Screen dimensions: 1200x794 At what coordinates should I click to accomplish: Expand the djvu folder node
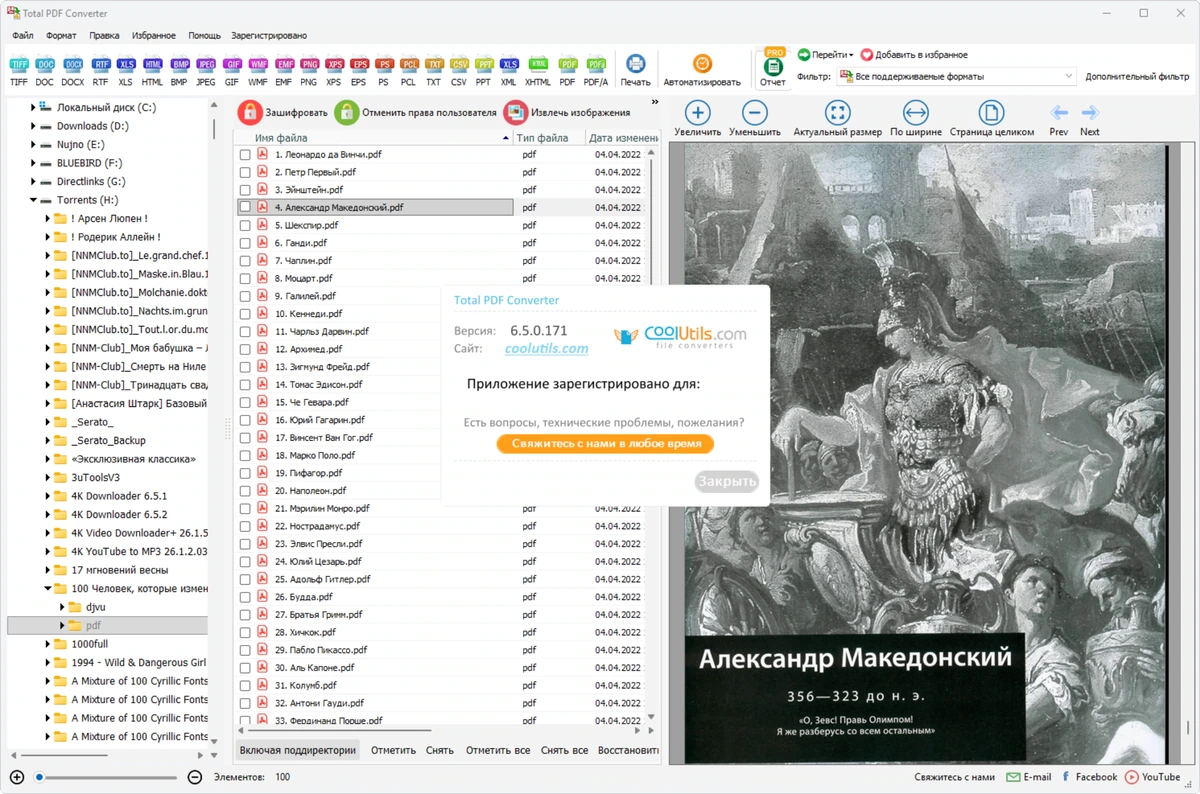pos(62,607)
